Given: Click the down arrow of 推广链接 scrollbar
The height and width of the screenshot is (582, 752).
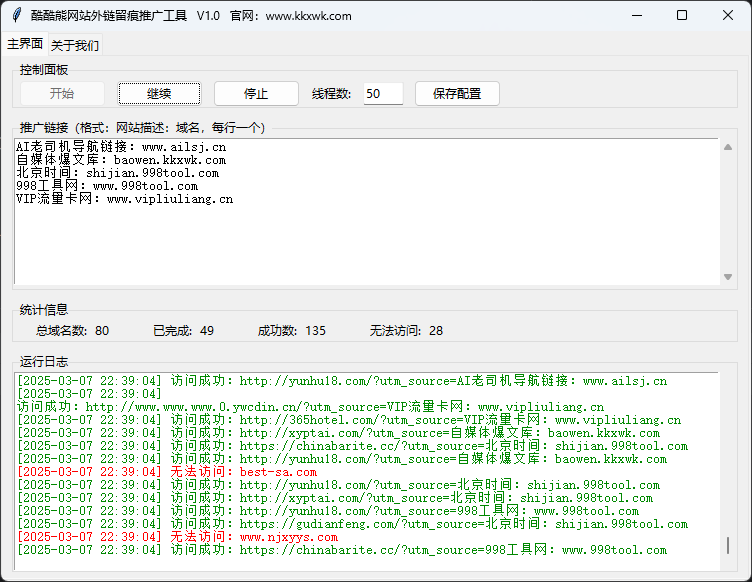Looking at the screenshot, I should pyautogui.click(x=728, y=277).
